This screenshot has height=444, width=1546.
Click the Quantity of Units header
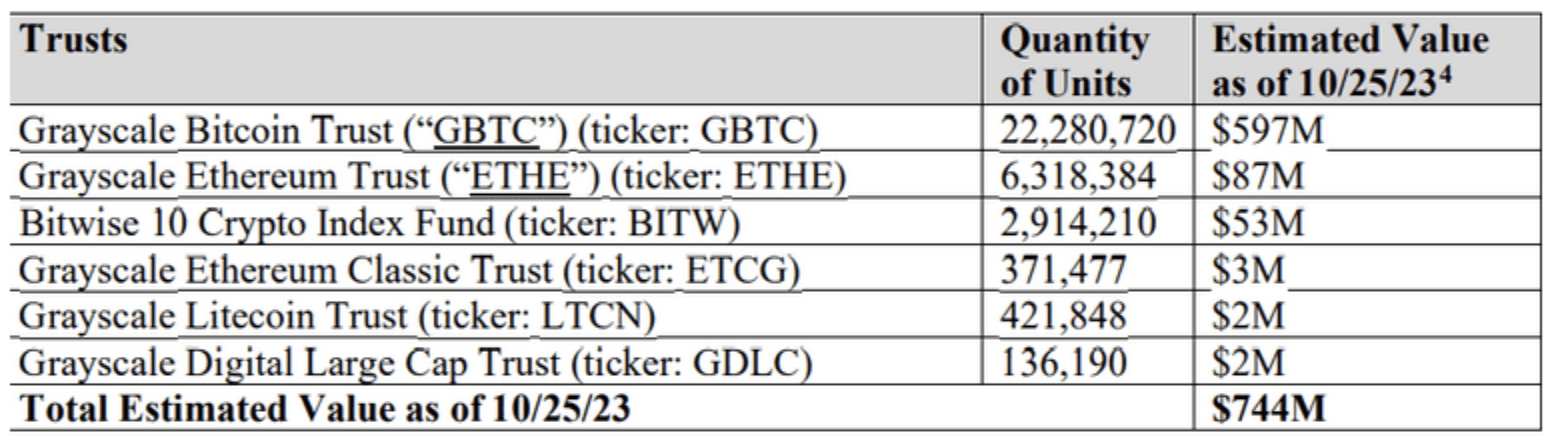pyautogui.click(x=1075, y=61)
